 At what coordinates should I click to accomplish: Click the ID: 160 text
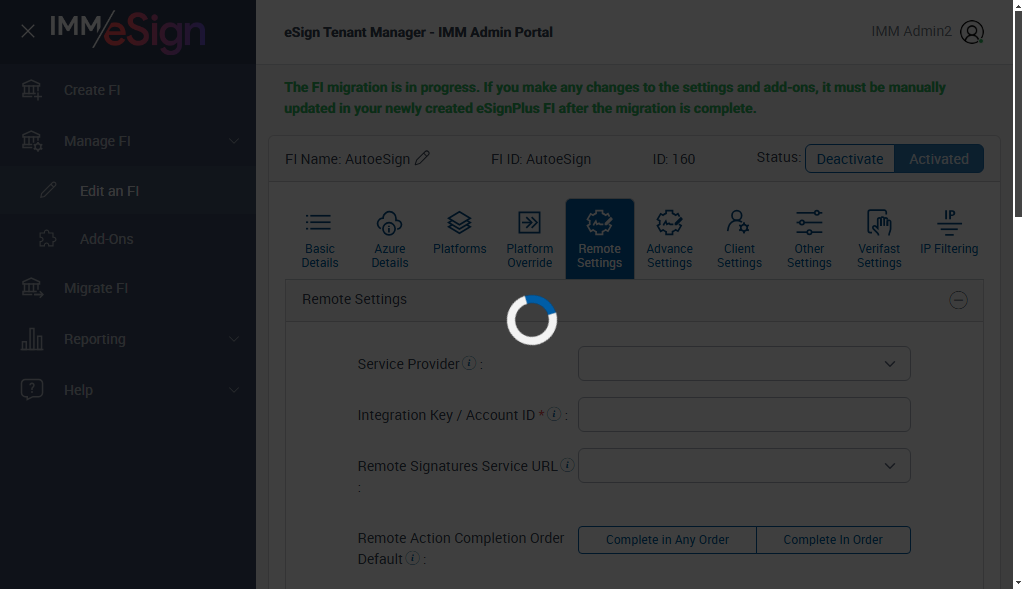point(673,159)
